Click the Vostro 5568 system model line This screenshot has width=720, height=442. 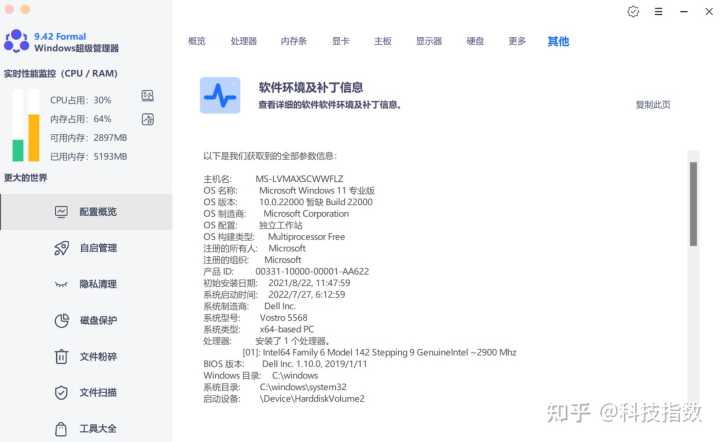coord(284,318)
